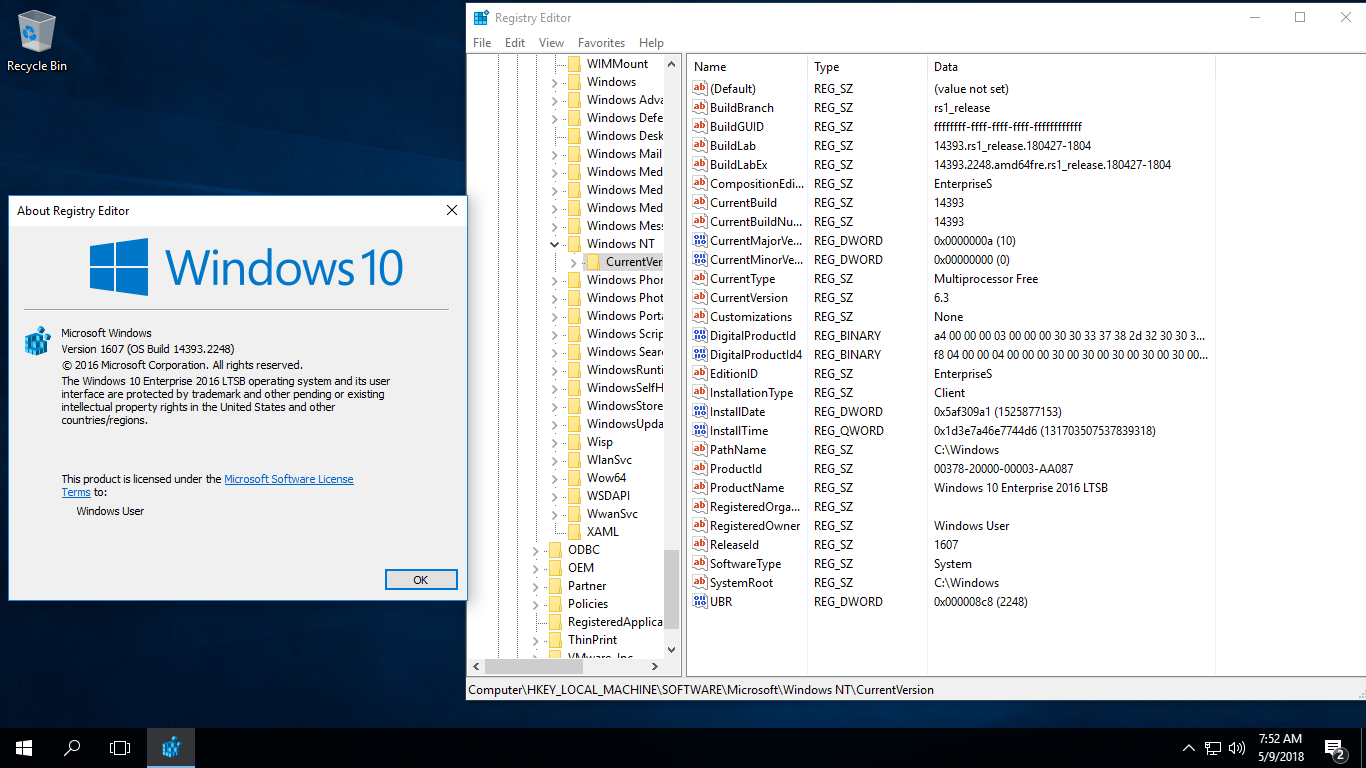
Task: Open the Edit menu
Action: [515, 43]
